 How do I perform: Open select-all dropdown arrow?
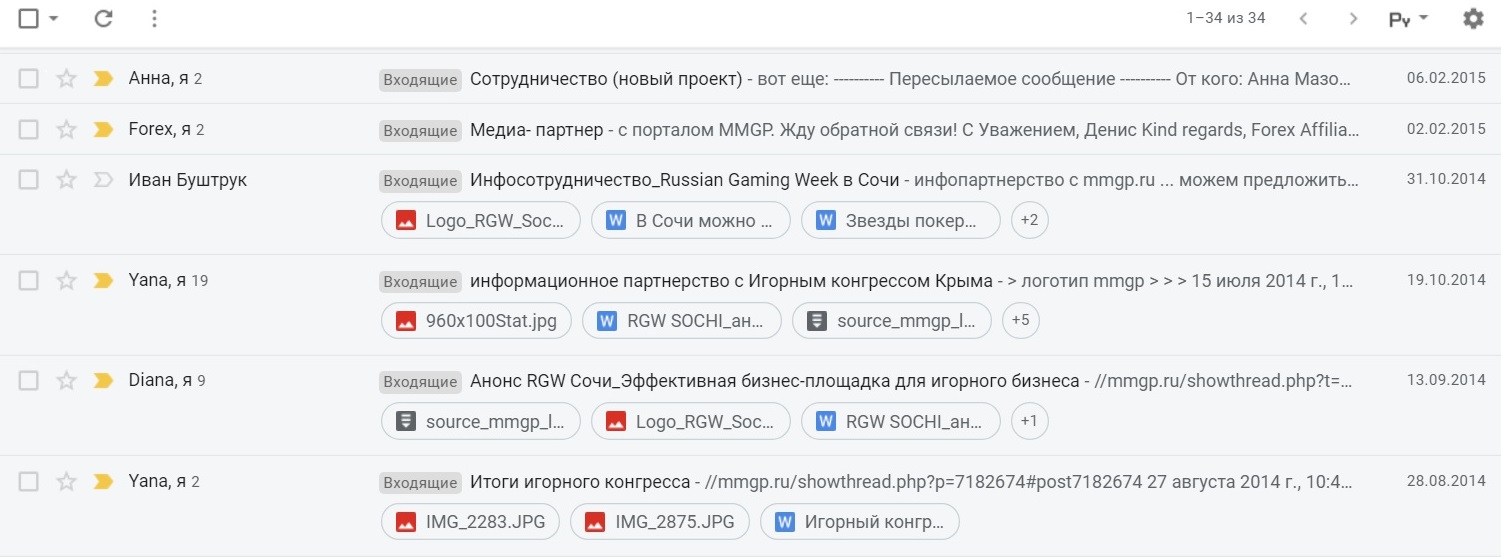click(53, 18)
